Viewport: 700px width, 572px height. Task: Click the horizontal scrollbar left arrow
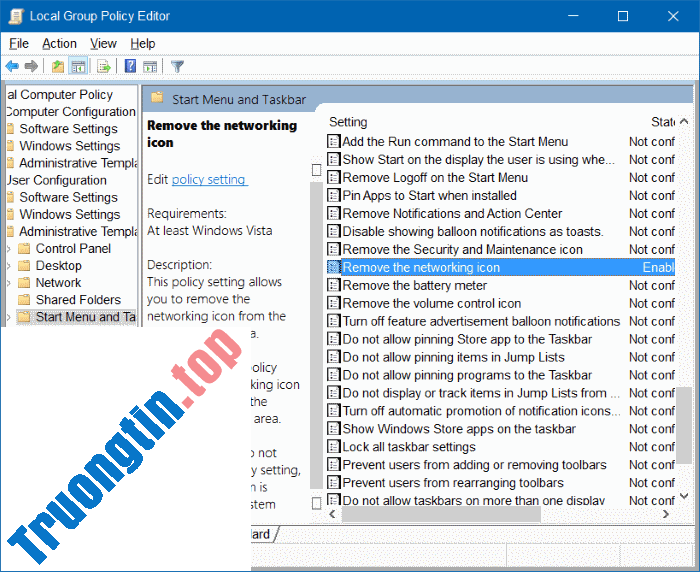332,514
